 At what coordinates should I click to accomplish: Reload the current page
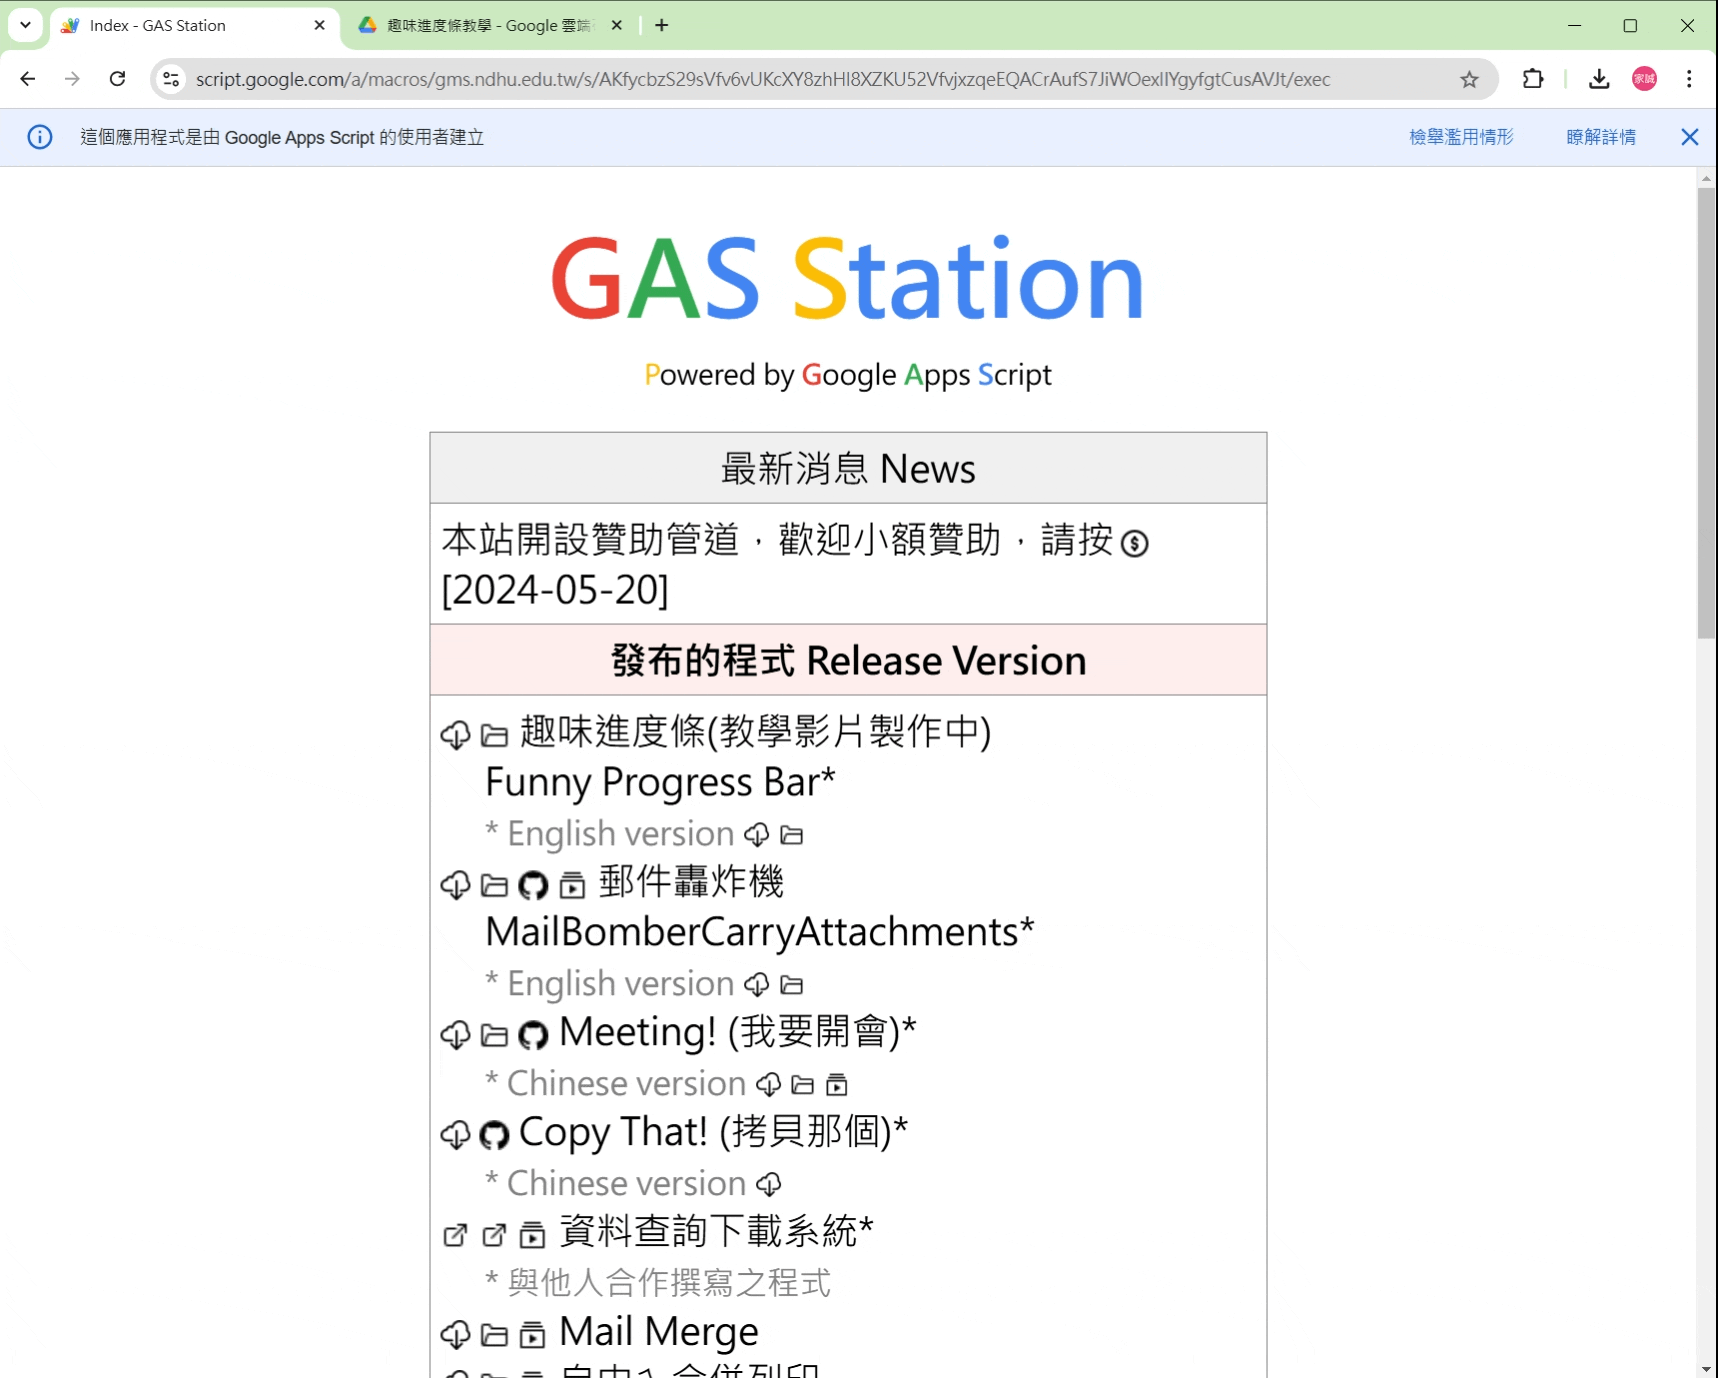(118, 79)
